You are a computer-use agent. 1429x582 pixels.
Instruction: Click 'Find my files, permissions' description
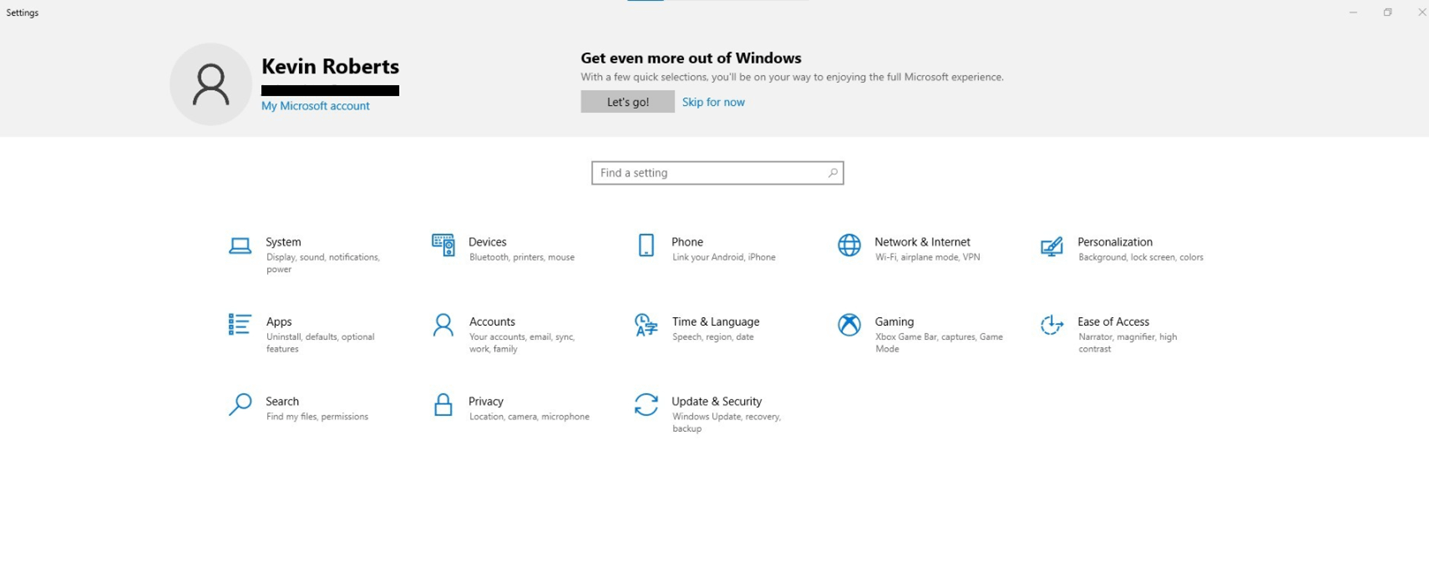coord(317,417)
